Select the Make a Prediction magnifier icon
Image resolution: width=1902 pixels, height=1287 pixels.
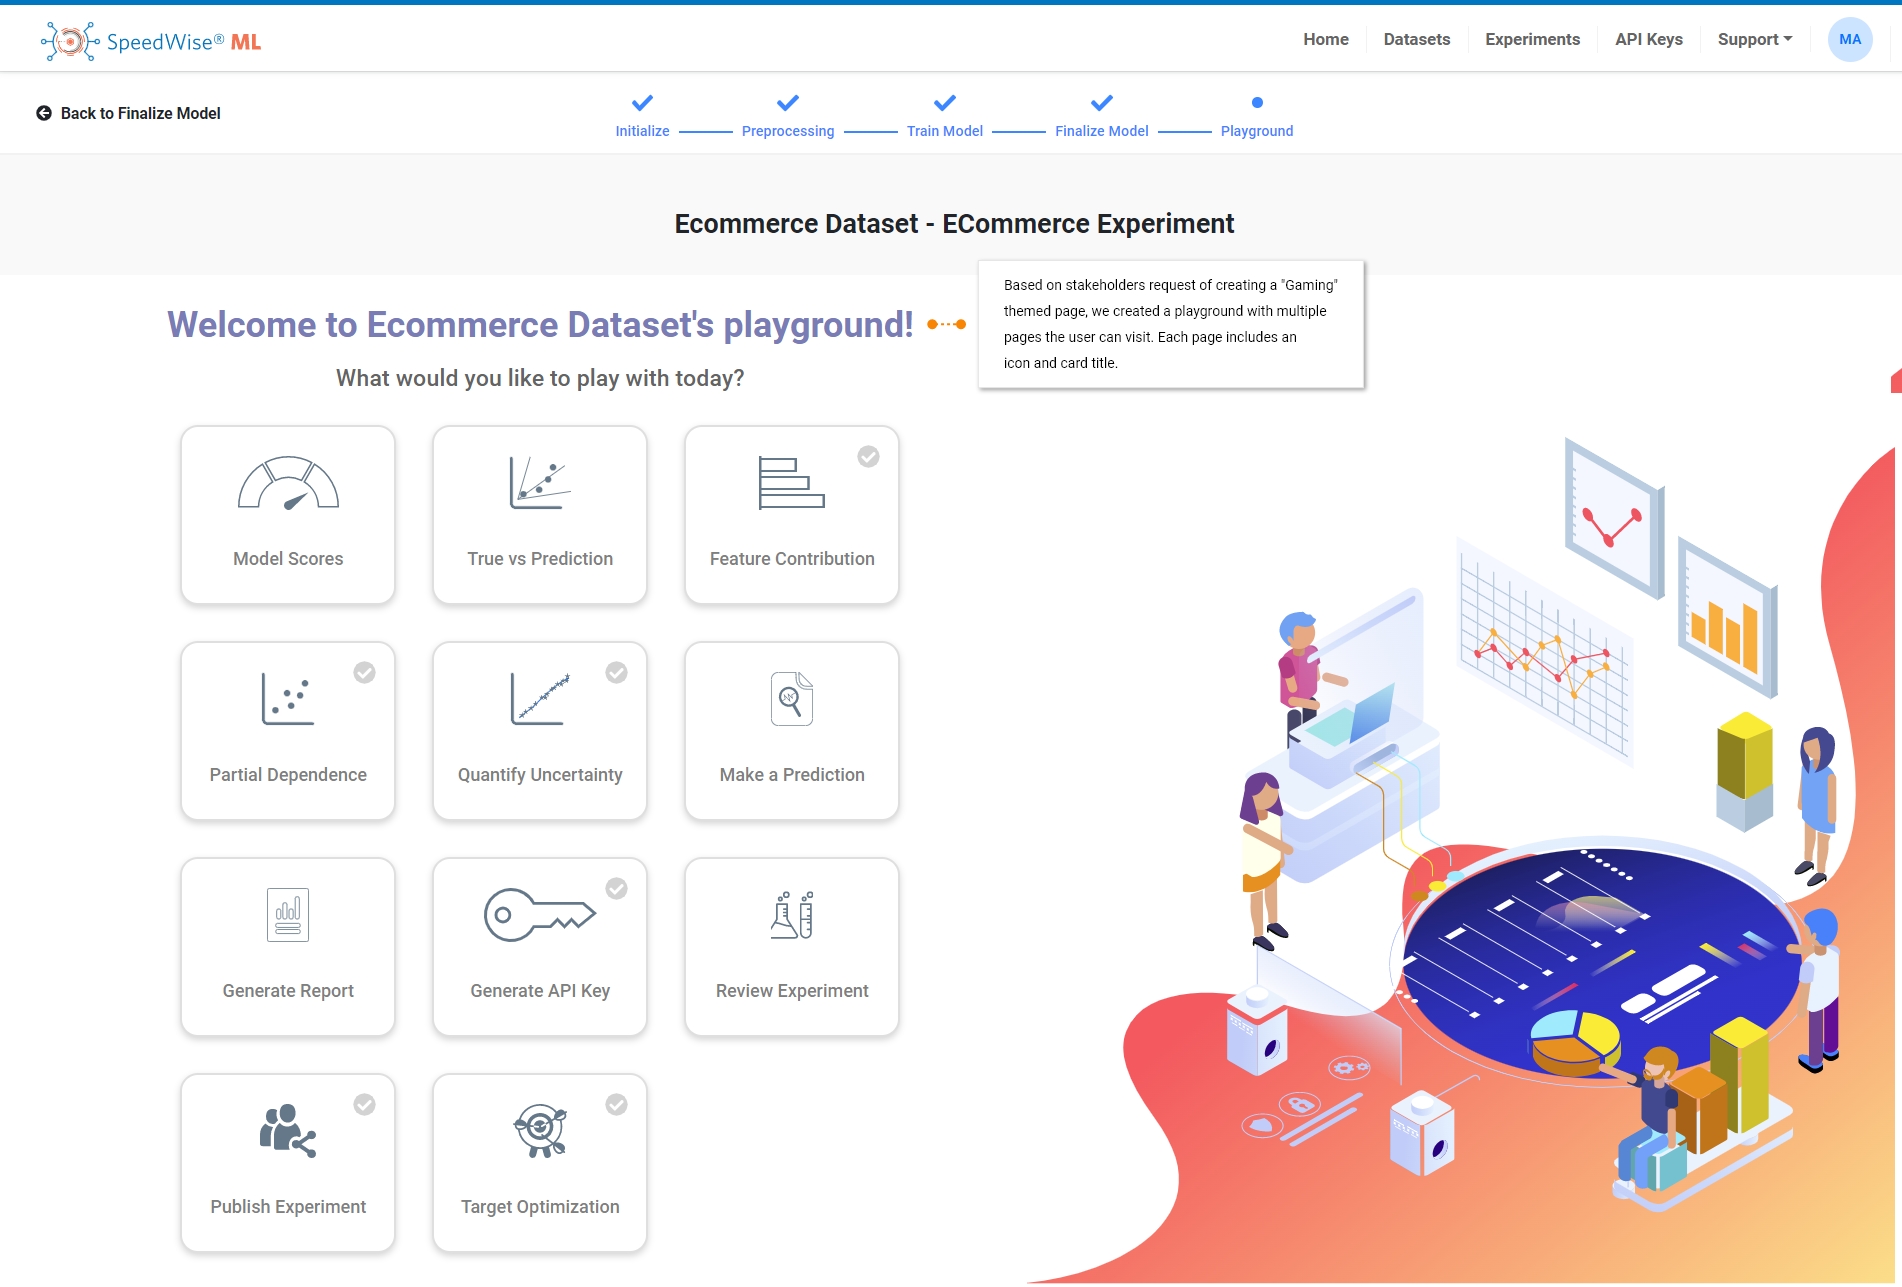[791, 699]
